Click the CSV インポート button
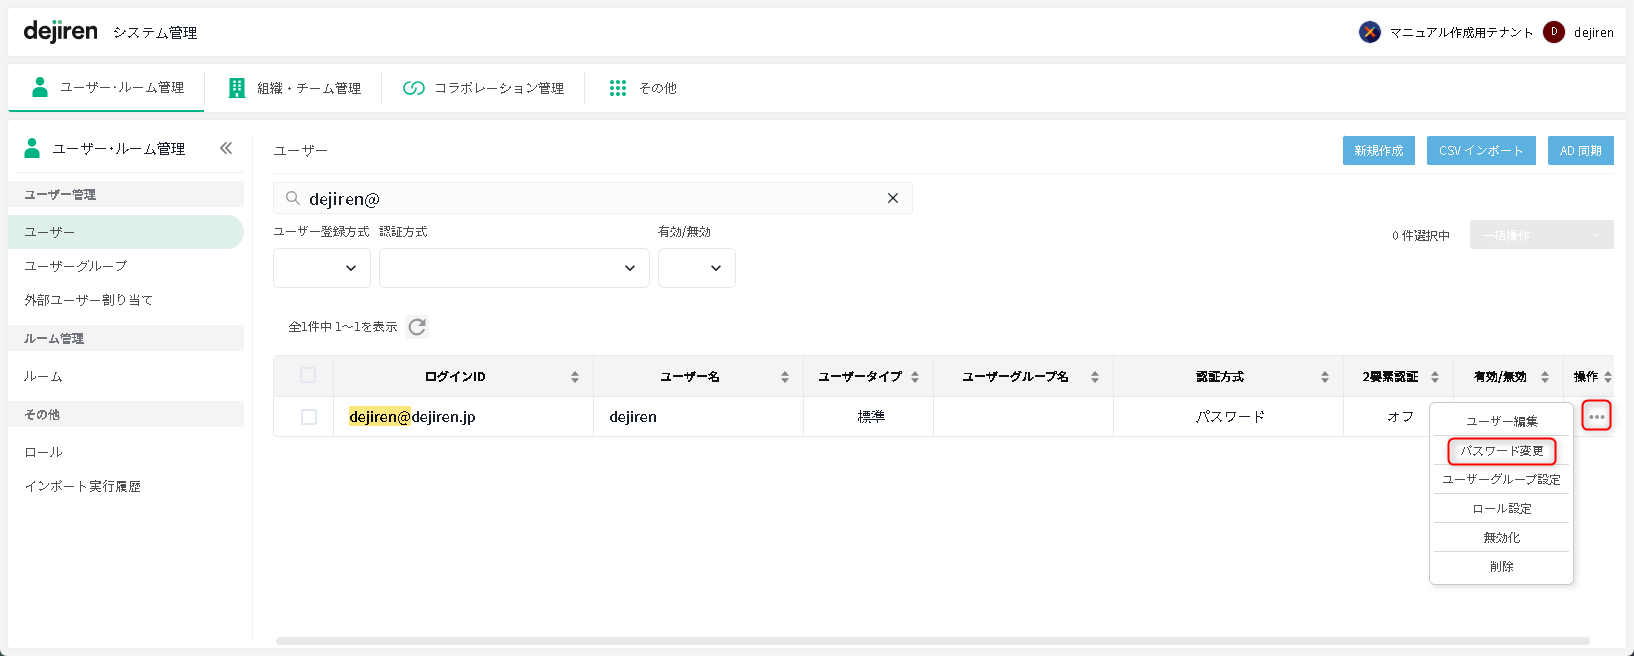1634x656 pixels. (1480, 151)
